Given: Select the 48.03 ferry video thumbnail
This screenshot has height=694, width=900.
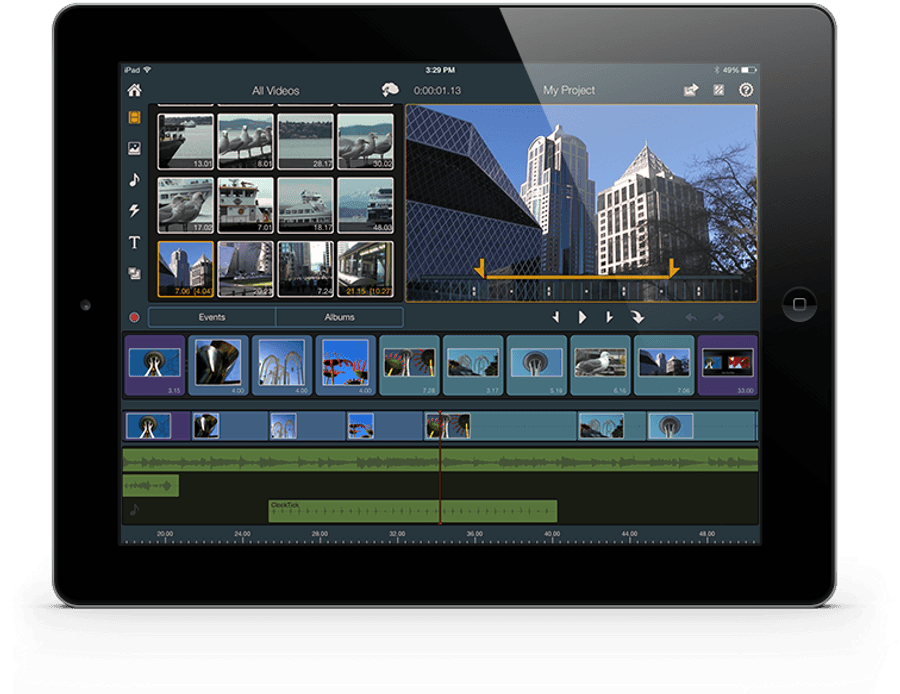Looking at the screenshot, I should [365, 205].
